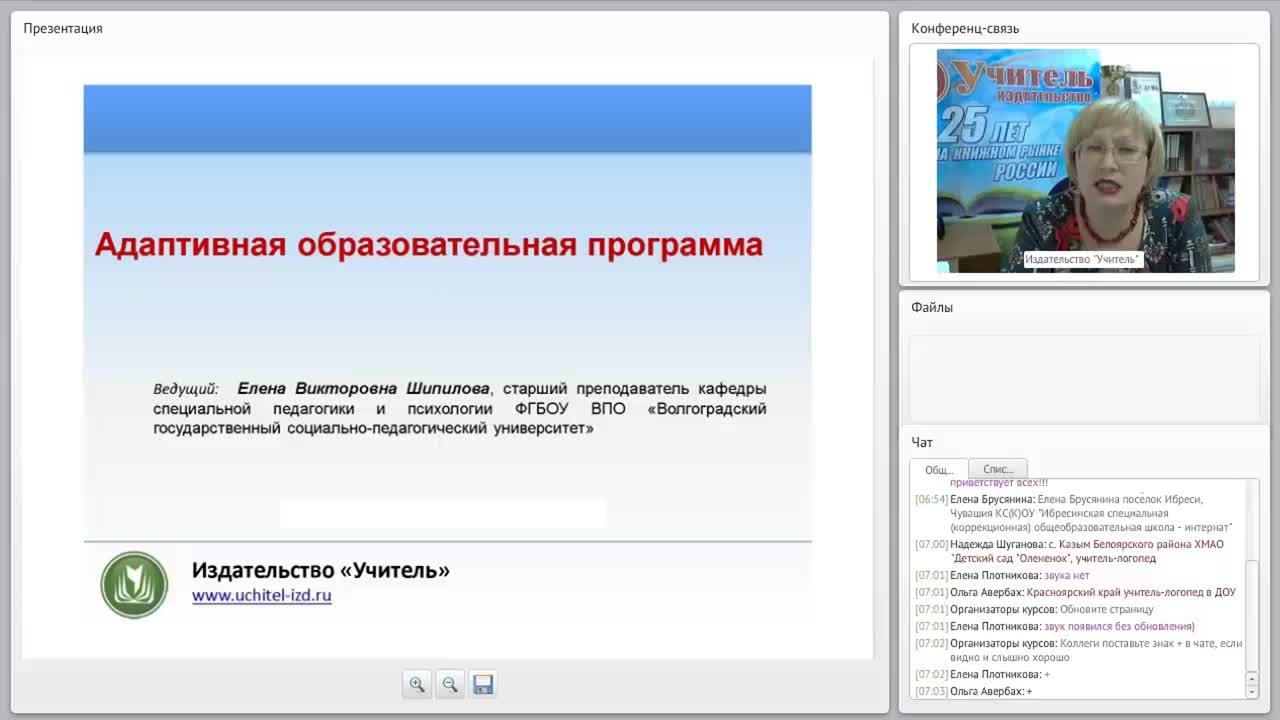This screenshot has height=720, width=1280.
Task: Select the Конференц-связь panel title
Action: click(x=965, y=28)
